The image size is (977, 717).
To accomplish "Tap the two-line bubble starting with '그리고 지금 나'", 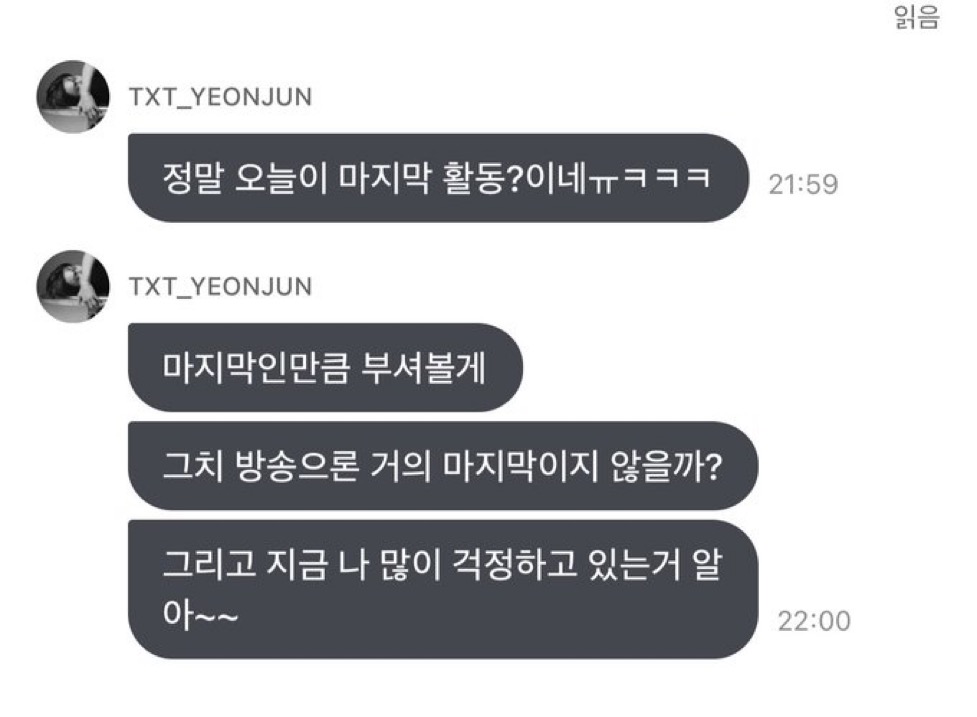I will tap(443, 589).
